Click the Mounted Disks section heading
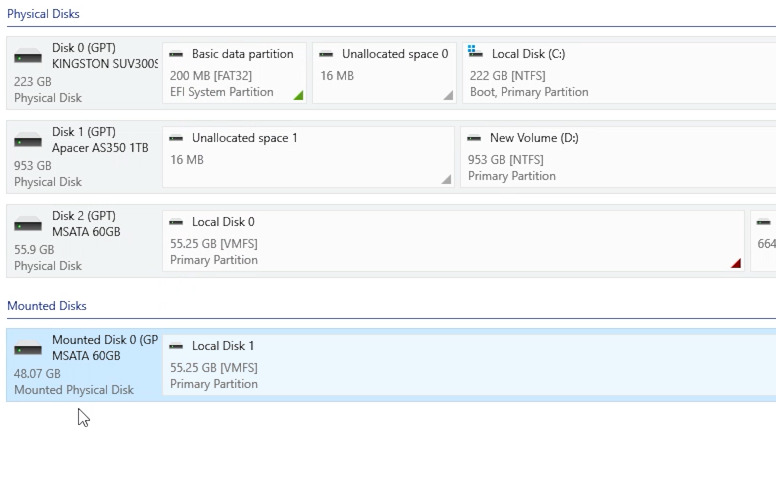Image resolution: width=776 pixels, height=483 pixels. pos(47,306)
